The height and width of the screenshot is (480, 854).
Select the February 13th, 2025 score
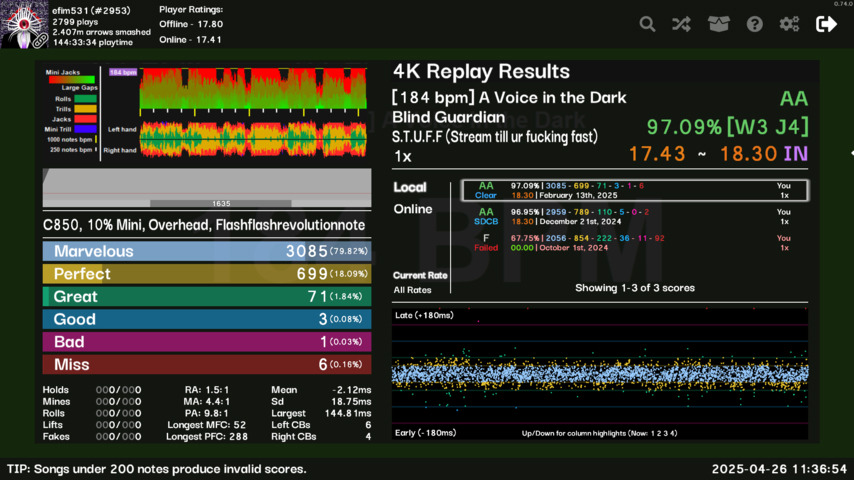click(634, 190)
